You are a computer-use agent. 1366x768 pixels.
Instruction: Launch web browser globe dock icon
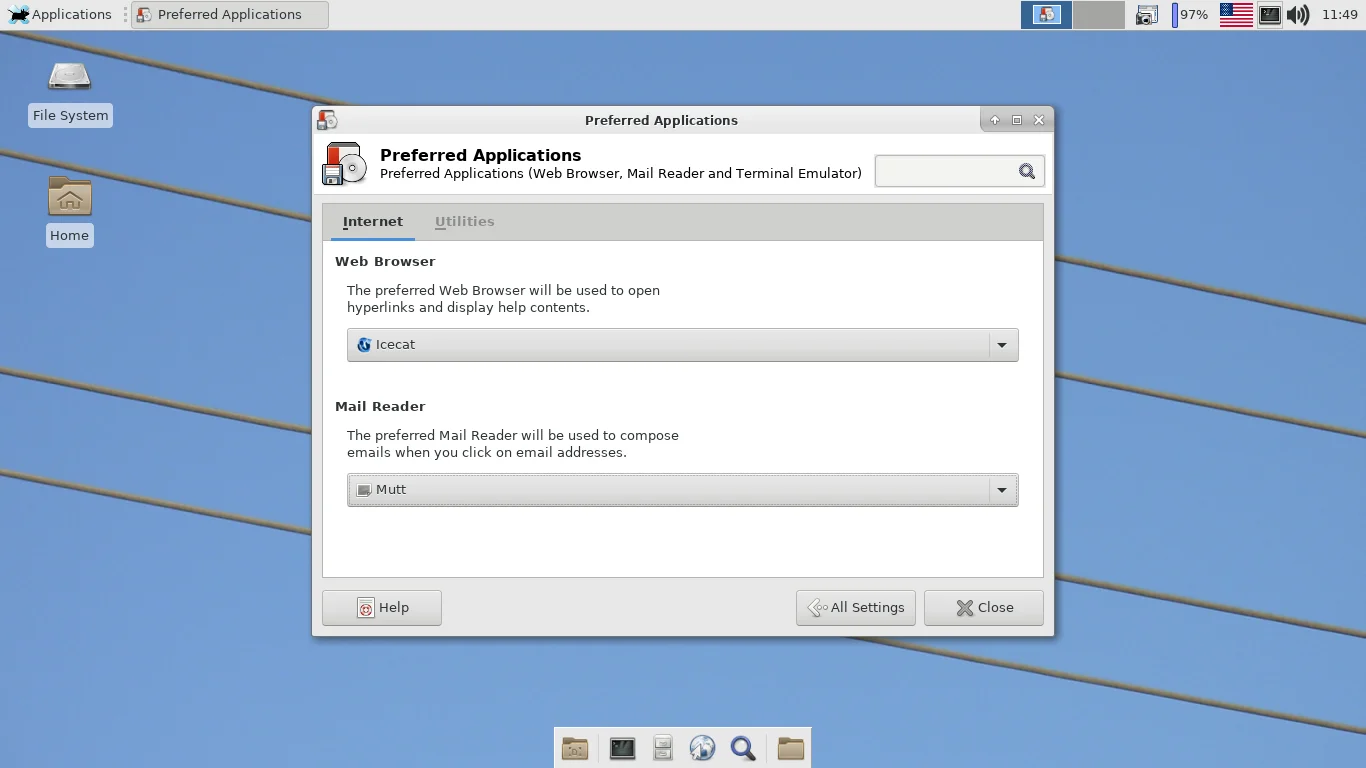point(703,748)
